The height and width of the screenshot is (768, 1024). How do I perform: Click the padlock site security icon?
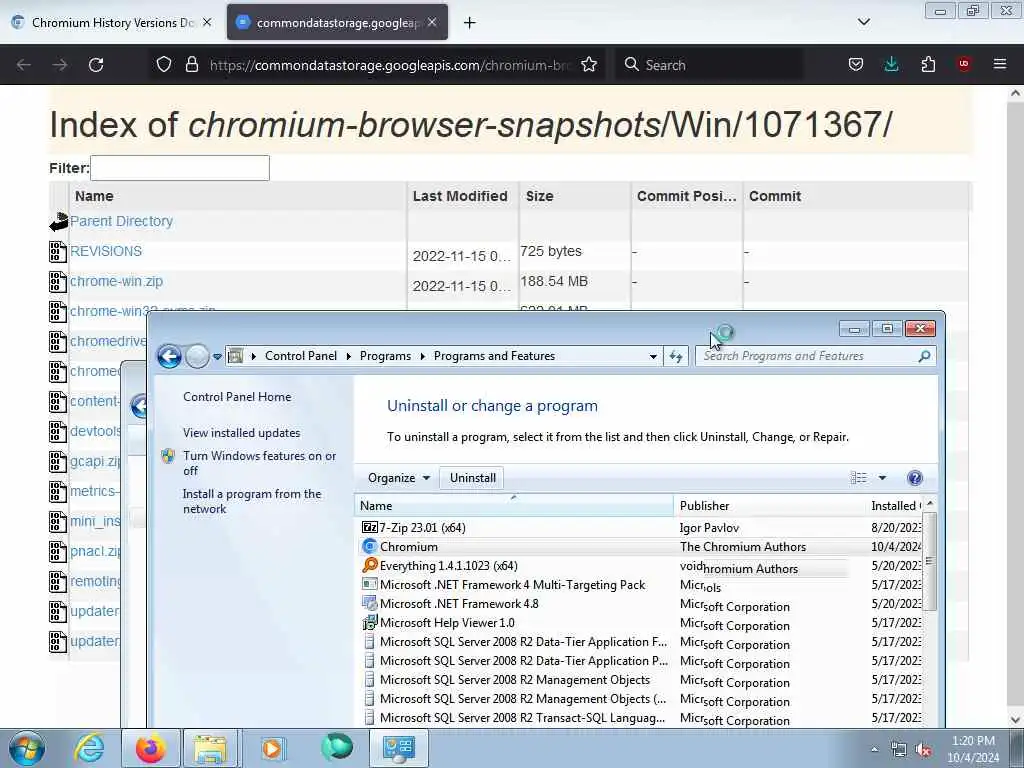pyautogui.click(x=191, y=65)
